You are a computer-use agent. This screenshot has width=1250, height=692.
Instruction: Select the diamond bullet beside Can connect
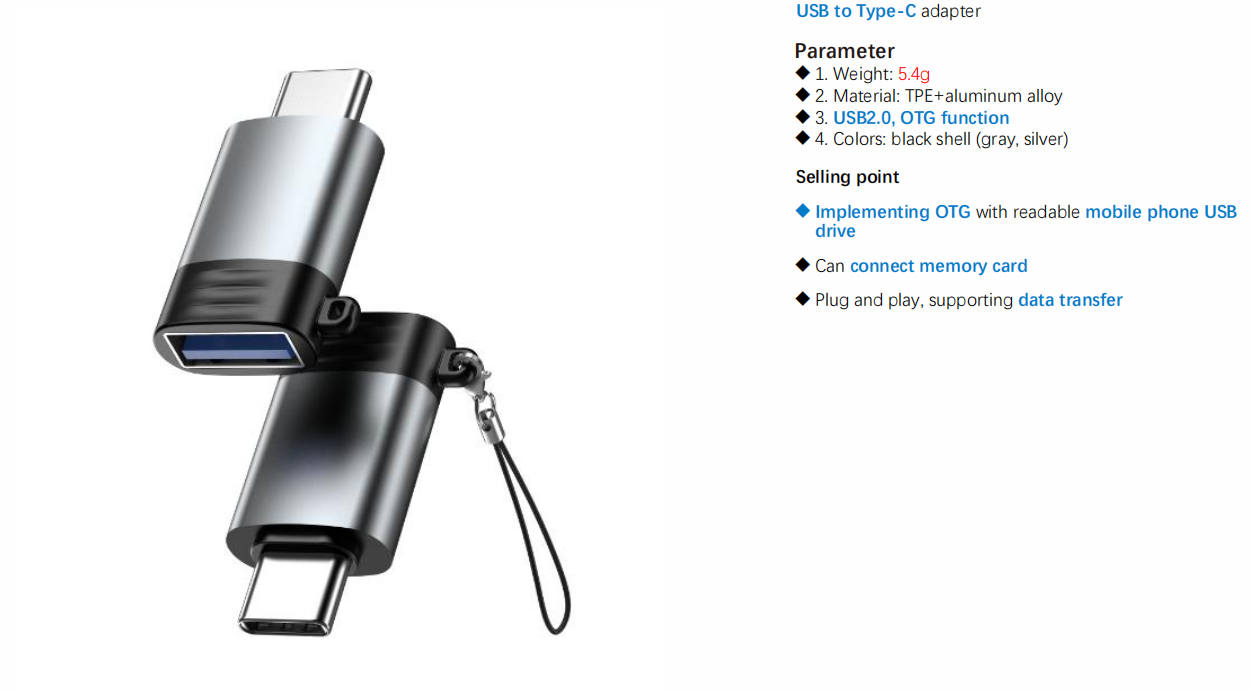pos(802,265)
